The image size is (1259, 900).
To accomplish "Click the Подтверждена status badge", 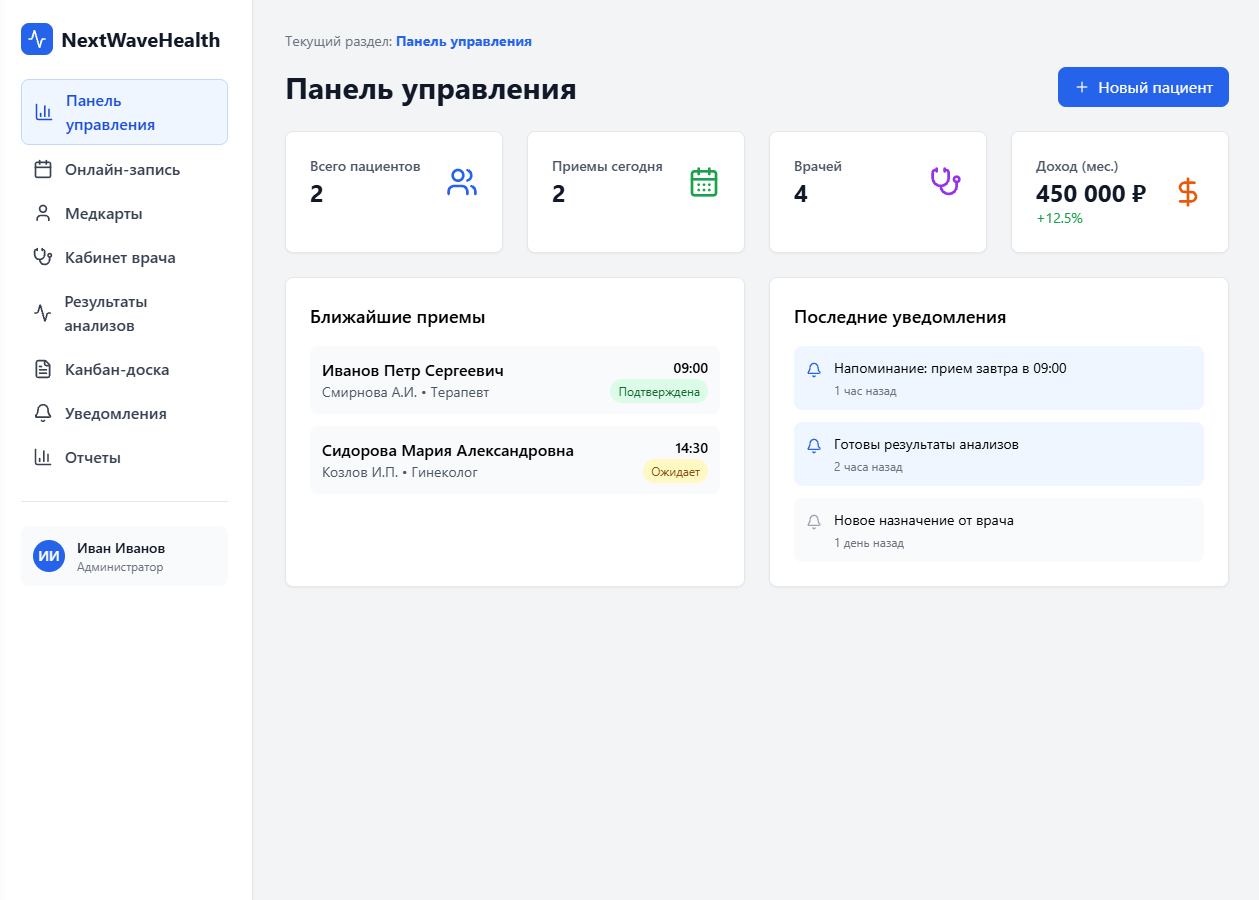I will pos(658,392).
